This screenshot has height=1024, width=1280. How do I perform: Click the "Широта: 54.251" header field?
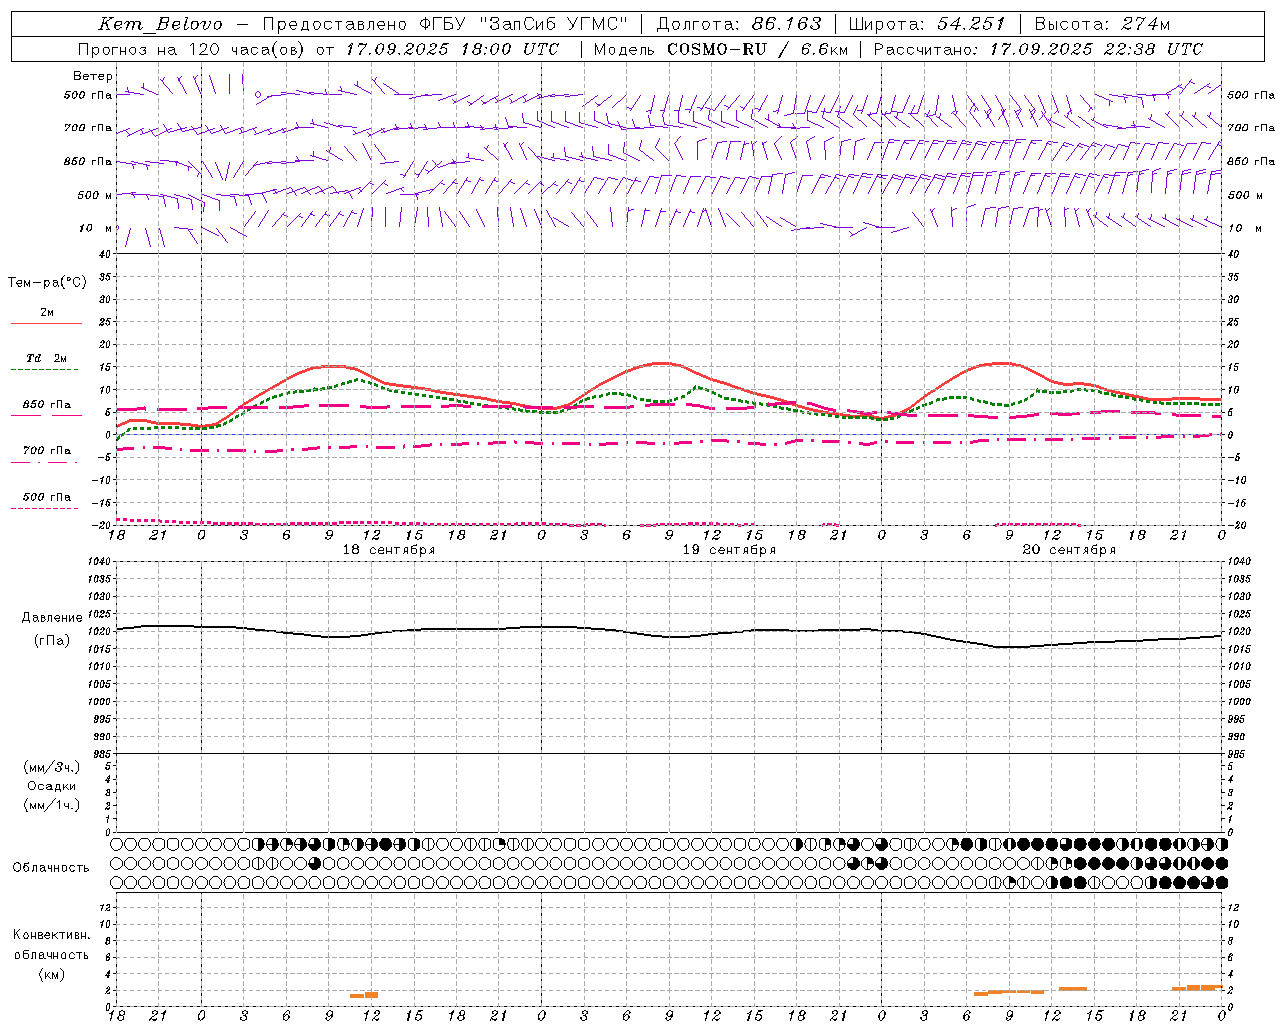926,24
